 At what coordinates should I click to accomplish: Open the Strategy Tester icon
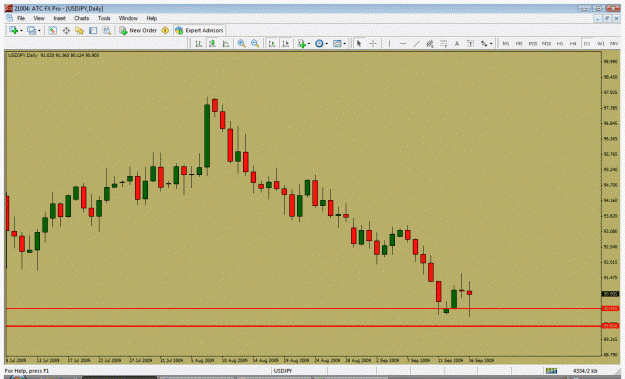click(x=106, y=30)
